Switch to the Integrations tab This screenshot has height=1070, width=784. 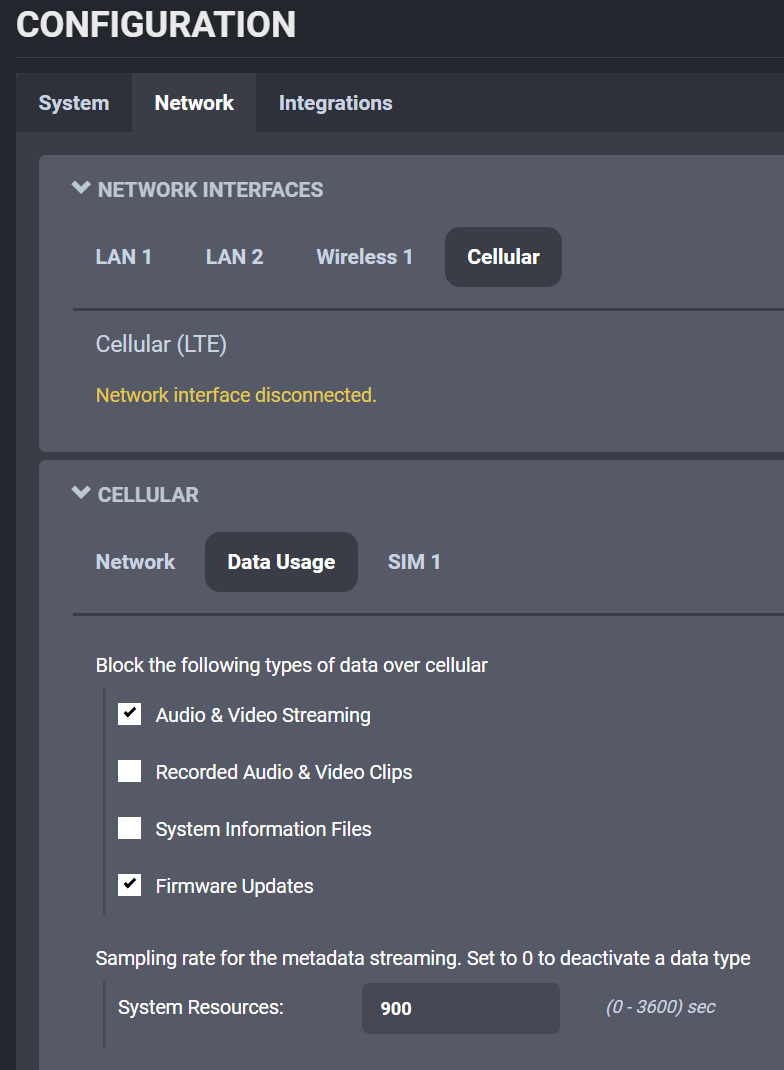(335, 103)
